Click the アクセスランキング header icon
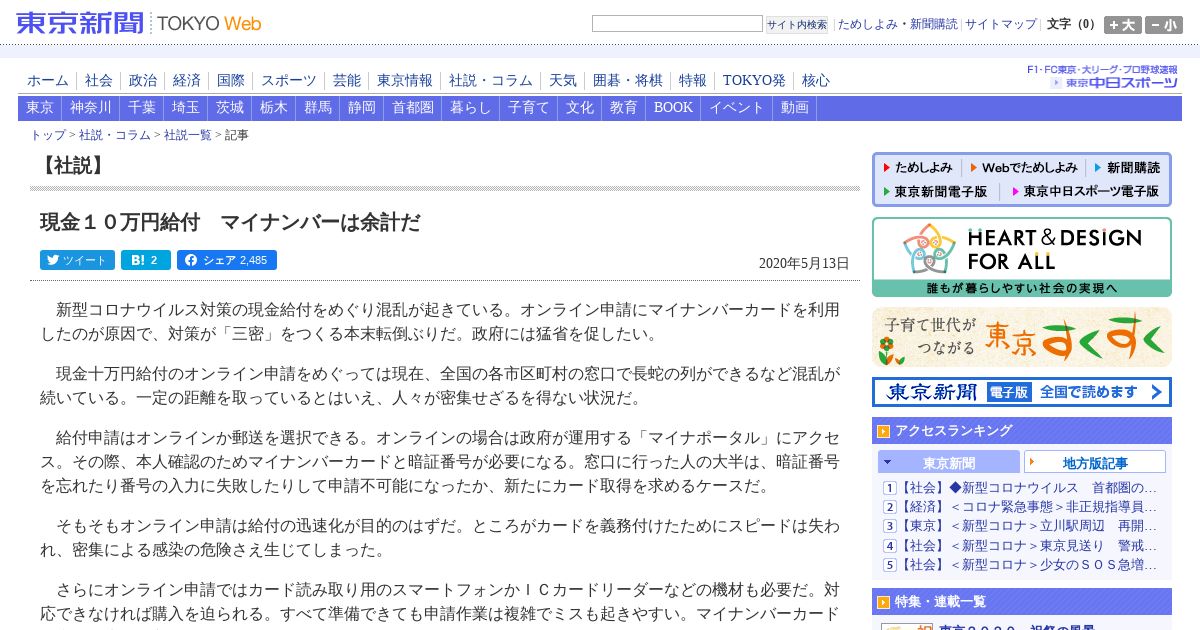 (x=883, y=431)
